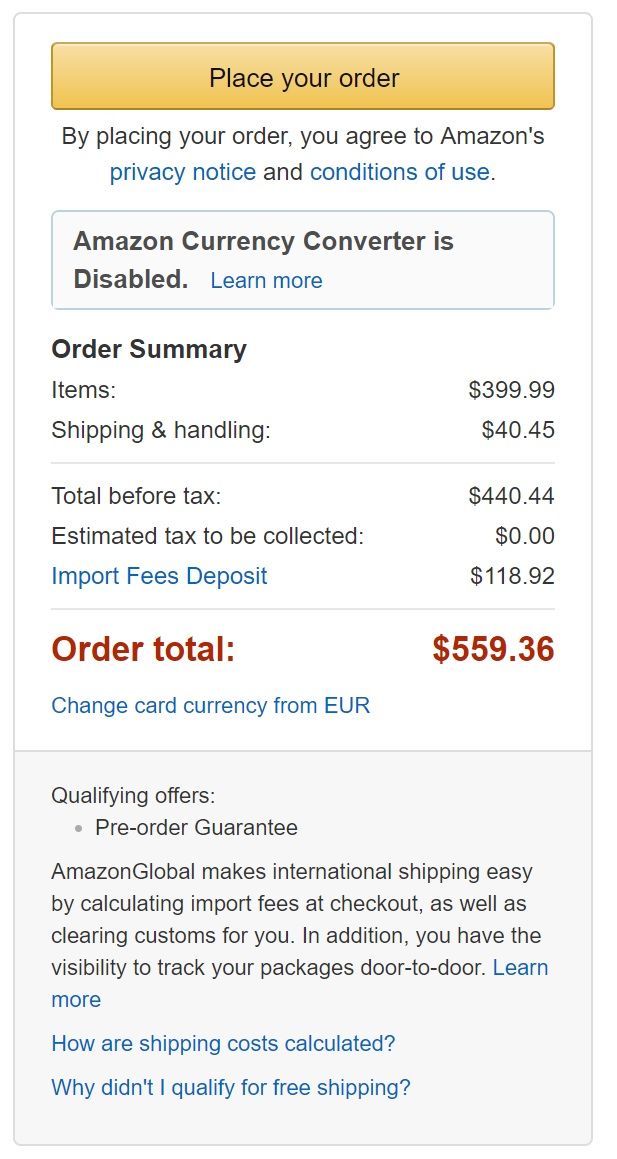Click the Order Summary heading
The image size is (617, 1159).
tap(149, 349)
